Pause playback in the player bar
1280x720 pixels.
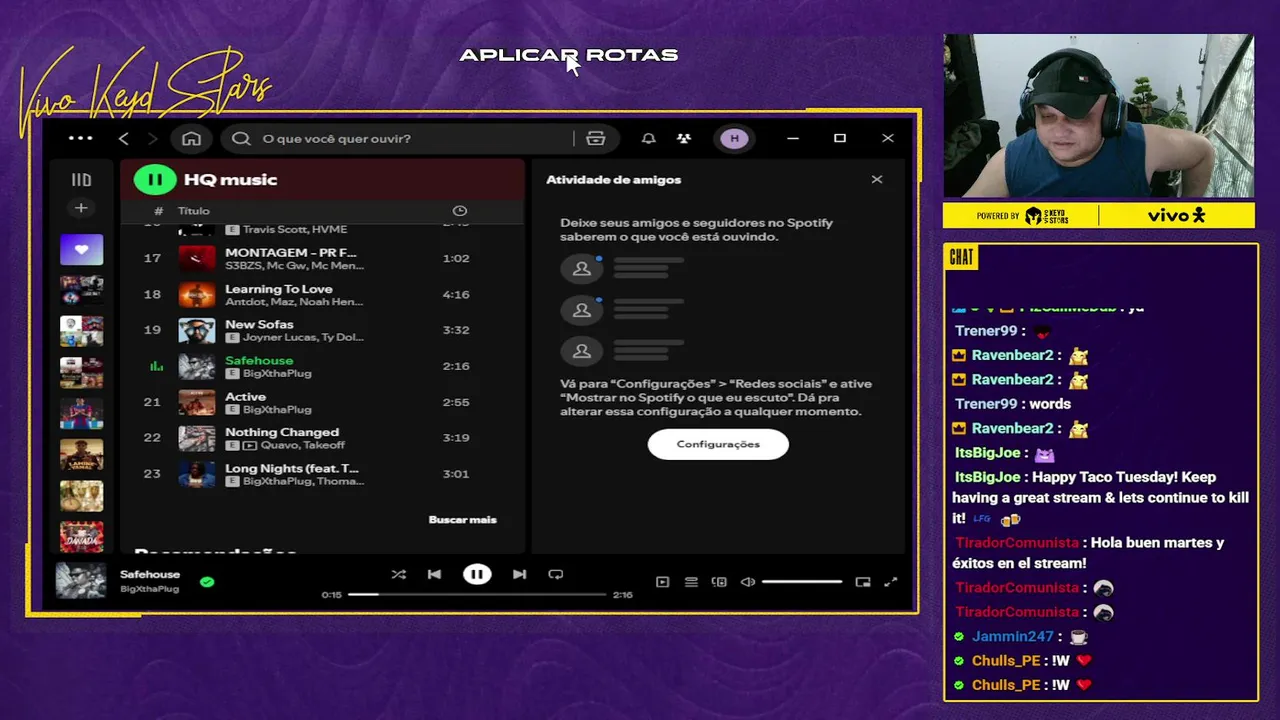click(x=477, y=574)
